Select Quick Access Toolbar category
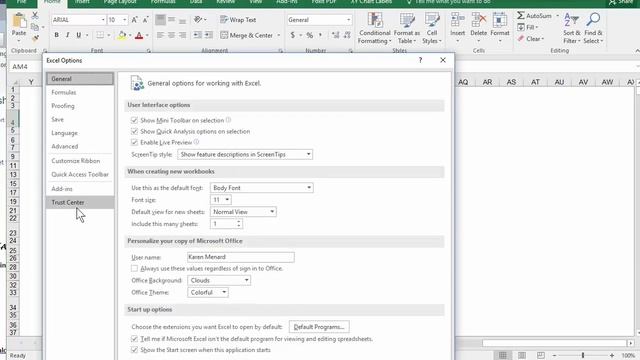 click(80, 174)
